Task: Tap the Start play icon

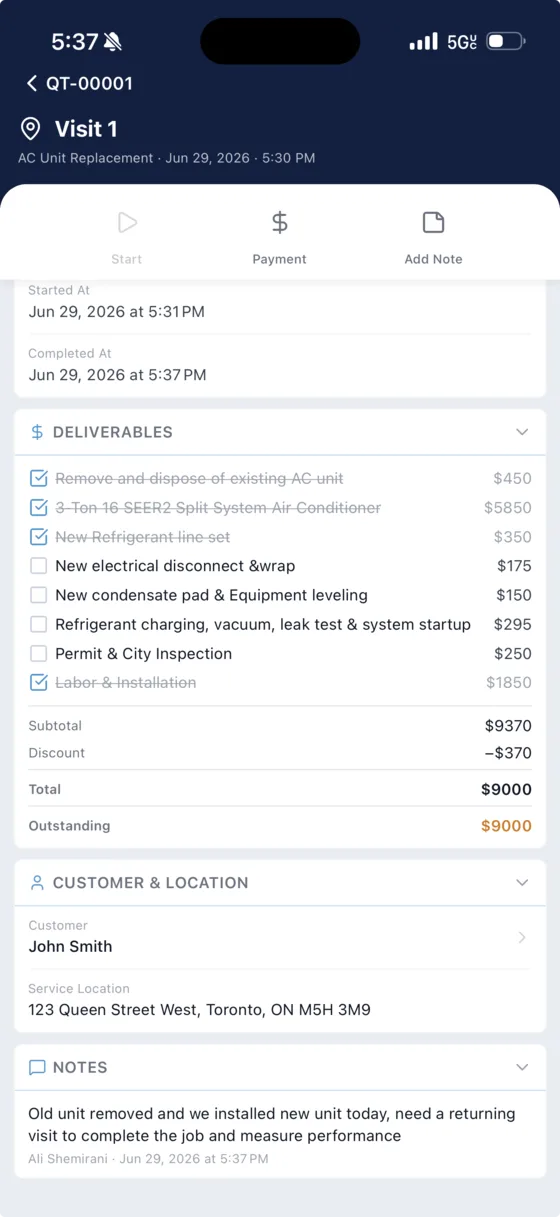Action: [127, 223]
